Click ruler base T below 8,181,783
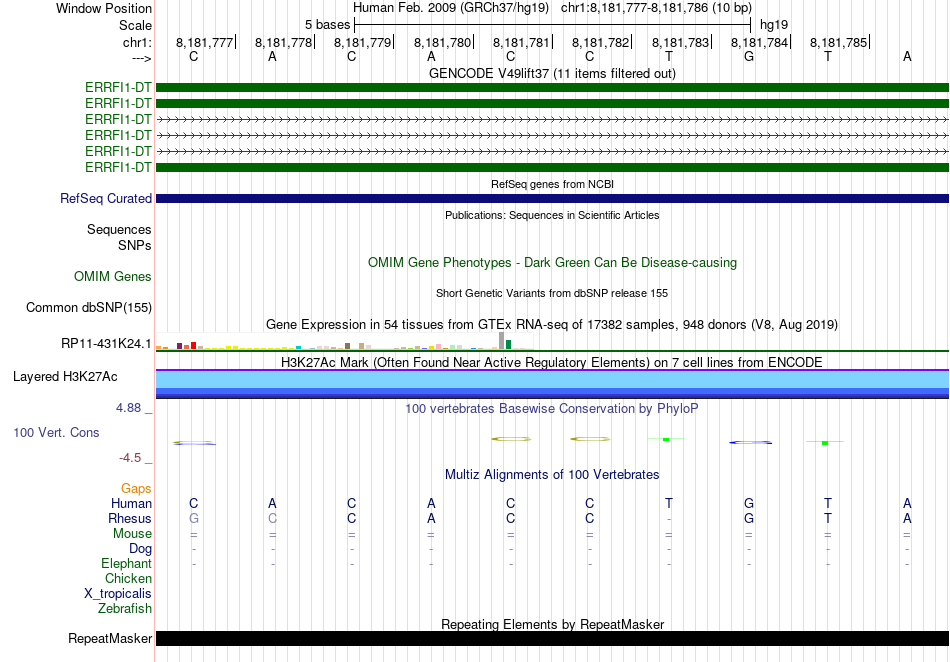Image resolution: width=950 pixels, height=662 pixels. pos(669,56)
